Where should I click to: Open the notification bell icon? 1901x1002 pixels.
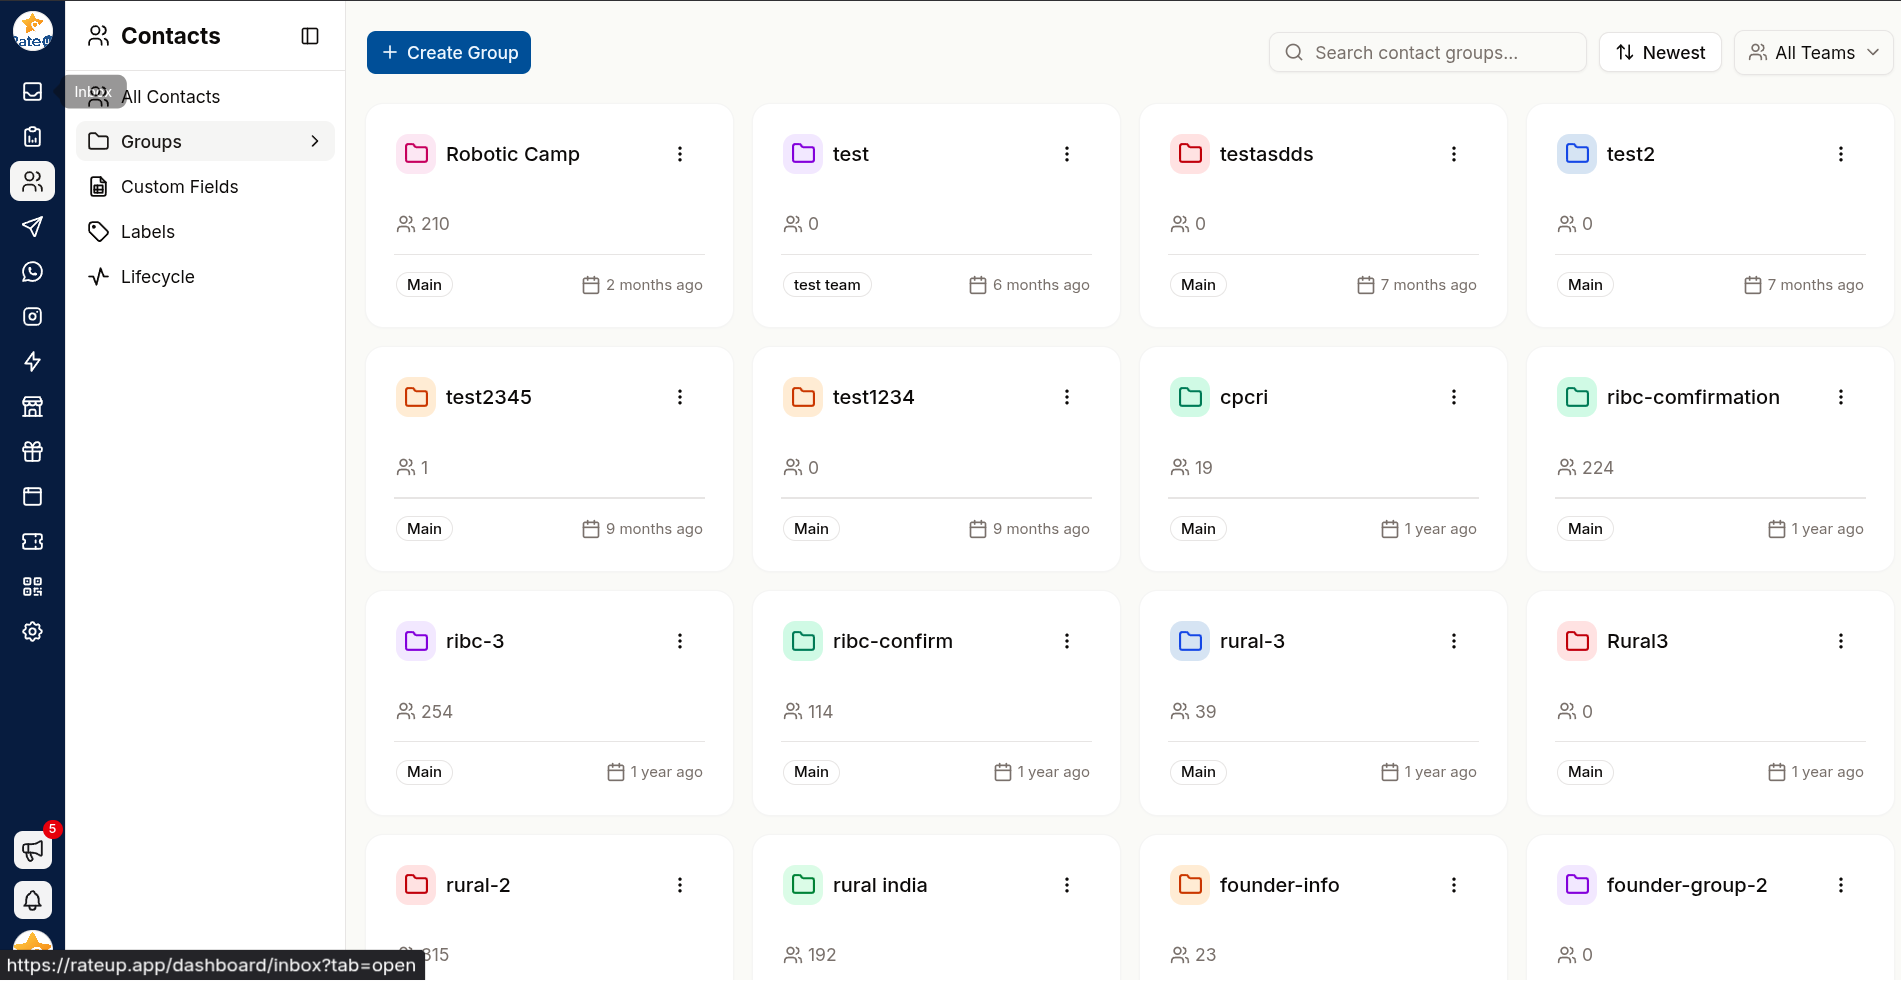(32, 900)
